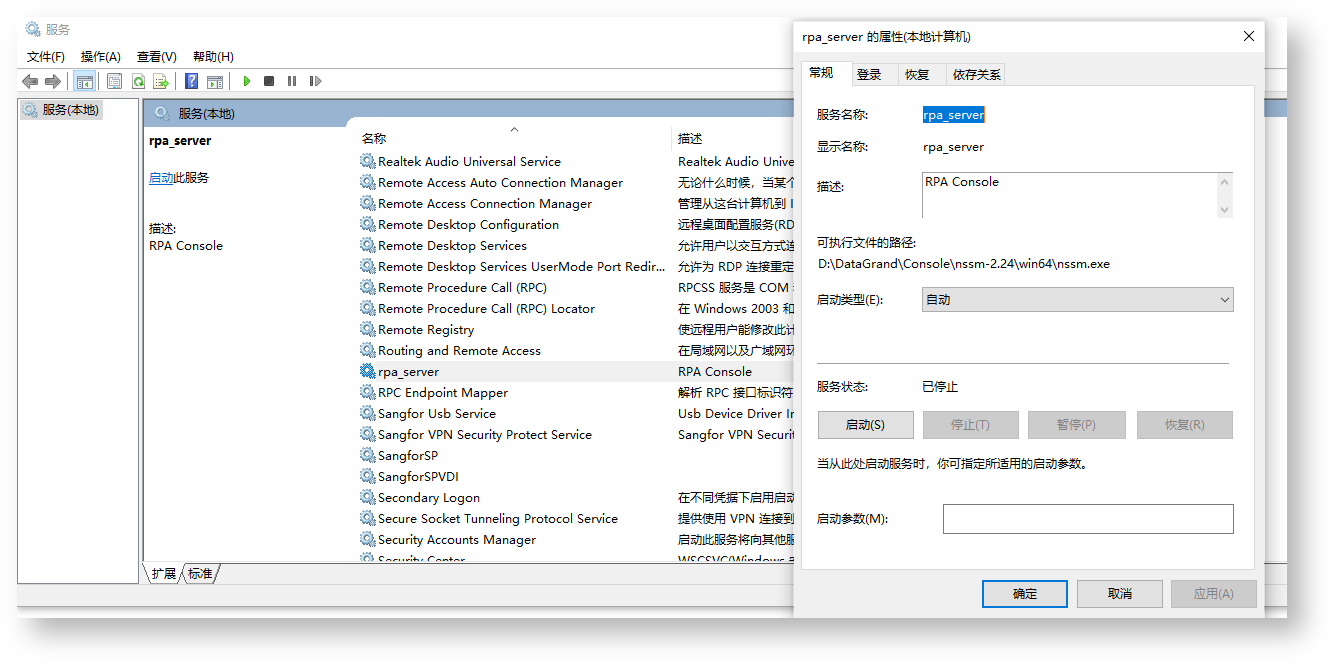This screenshot has height=666, width=1335.
Task: Click the 启动 link for this service
Action: point(161,178)
